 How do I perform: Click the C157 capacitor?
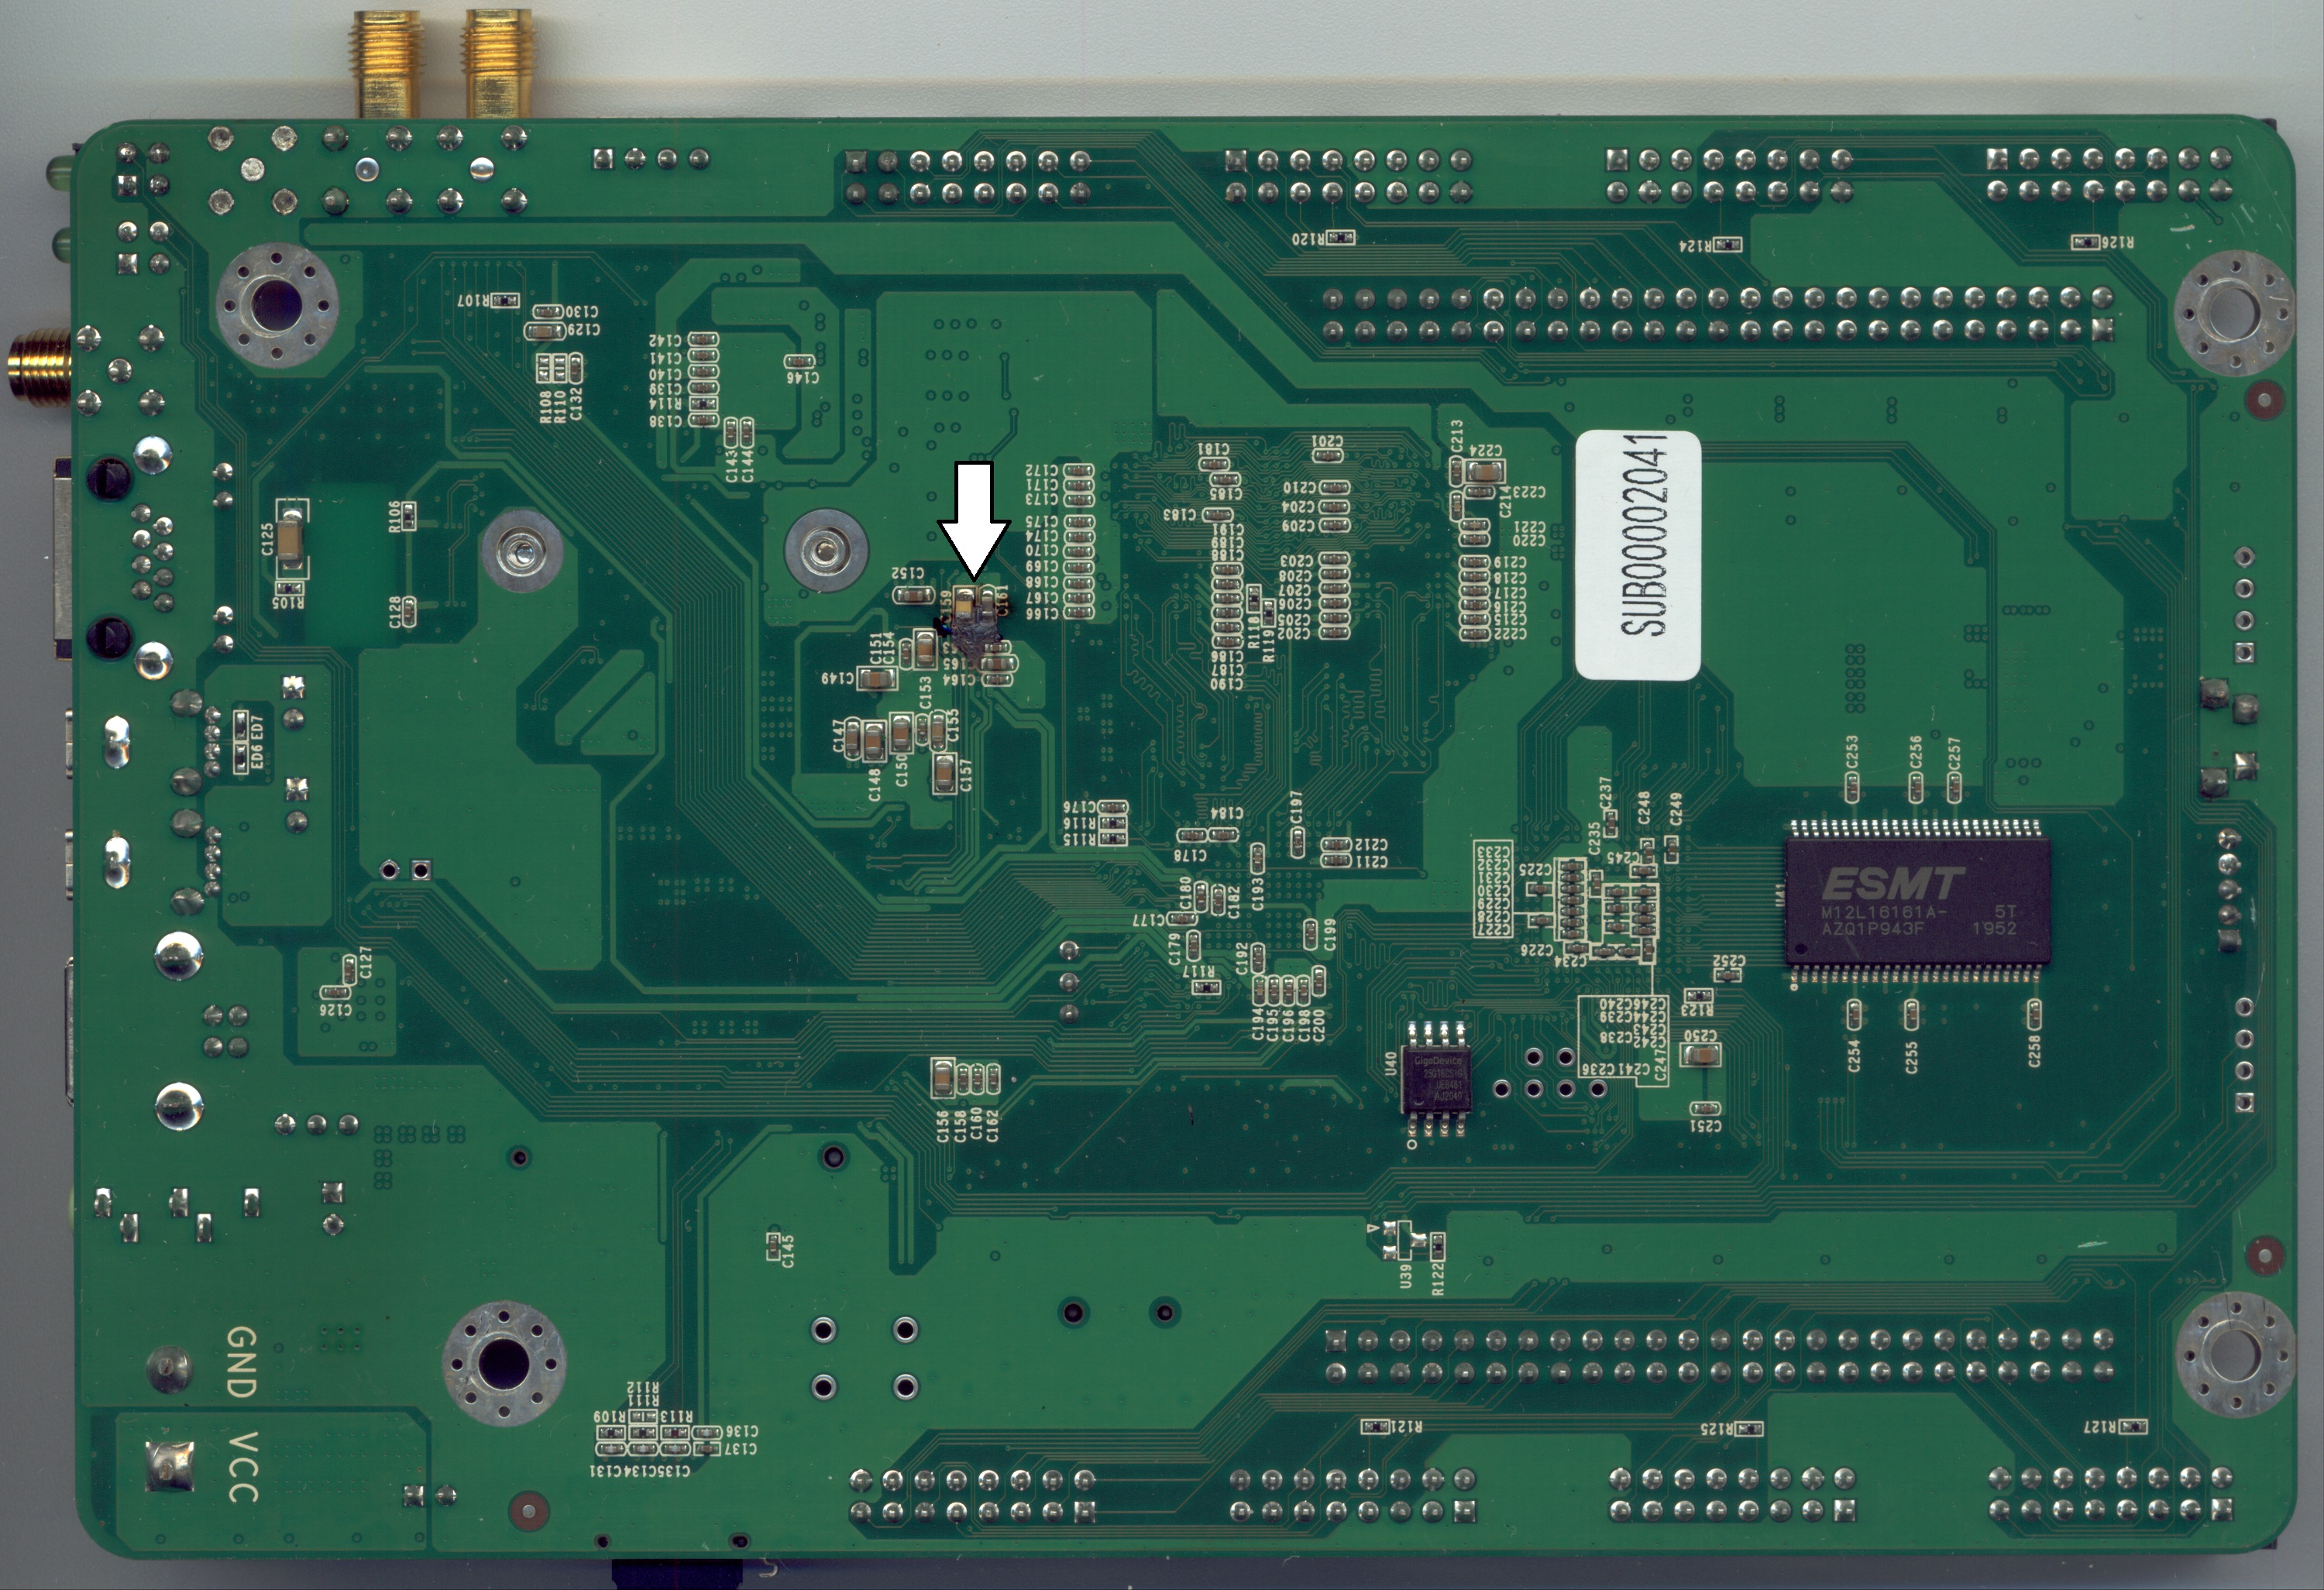click(945, 774)
